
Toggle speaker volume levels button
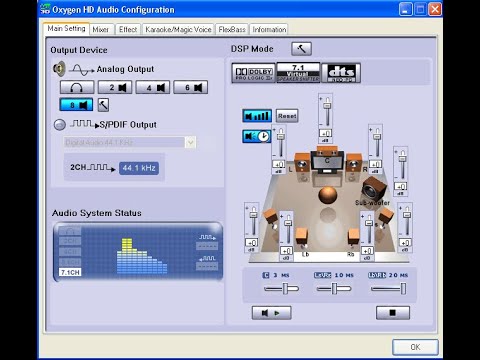(x=257, y=116)
